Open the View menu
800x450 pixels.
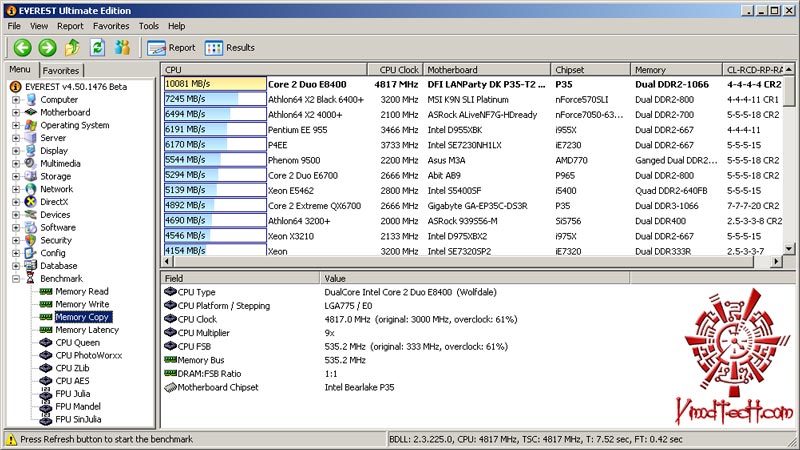click(x=39, y=26)
